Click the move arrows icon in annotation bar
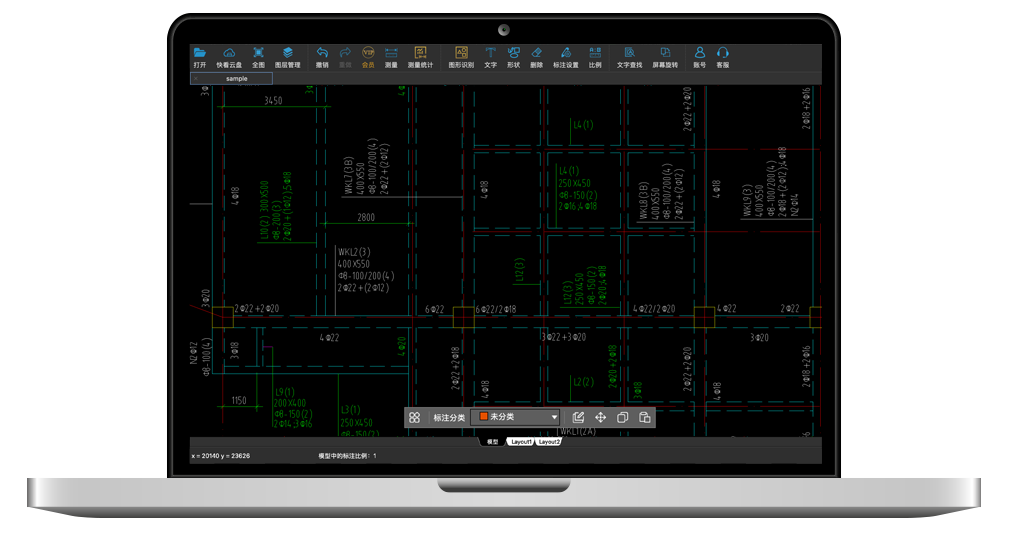This screenshot has width=1011, height=534. (x=601, y=417)
